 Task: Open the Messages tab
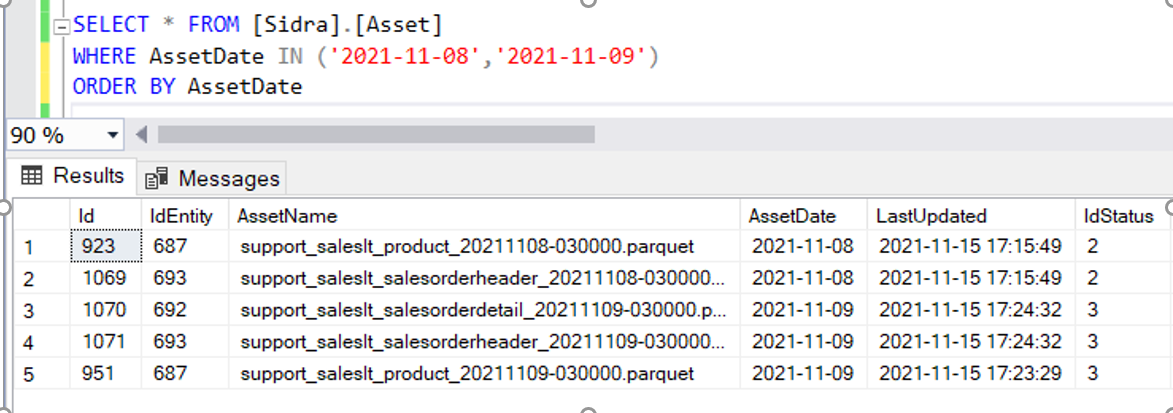[214, 178]
